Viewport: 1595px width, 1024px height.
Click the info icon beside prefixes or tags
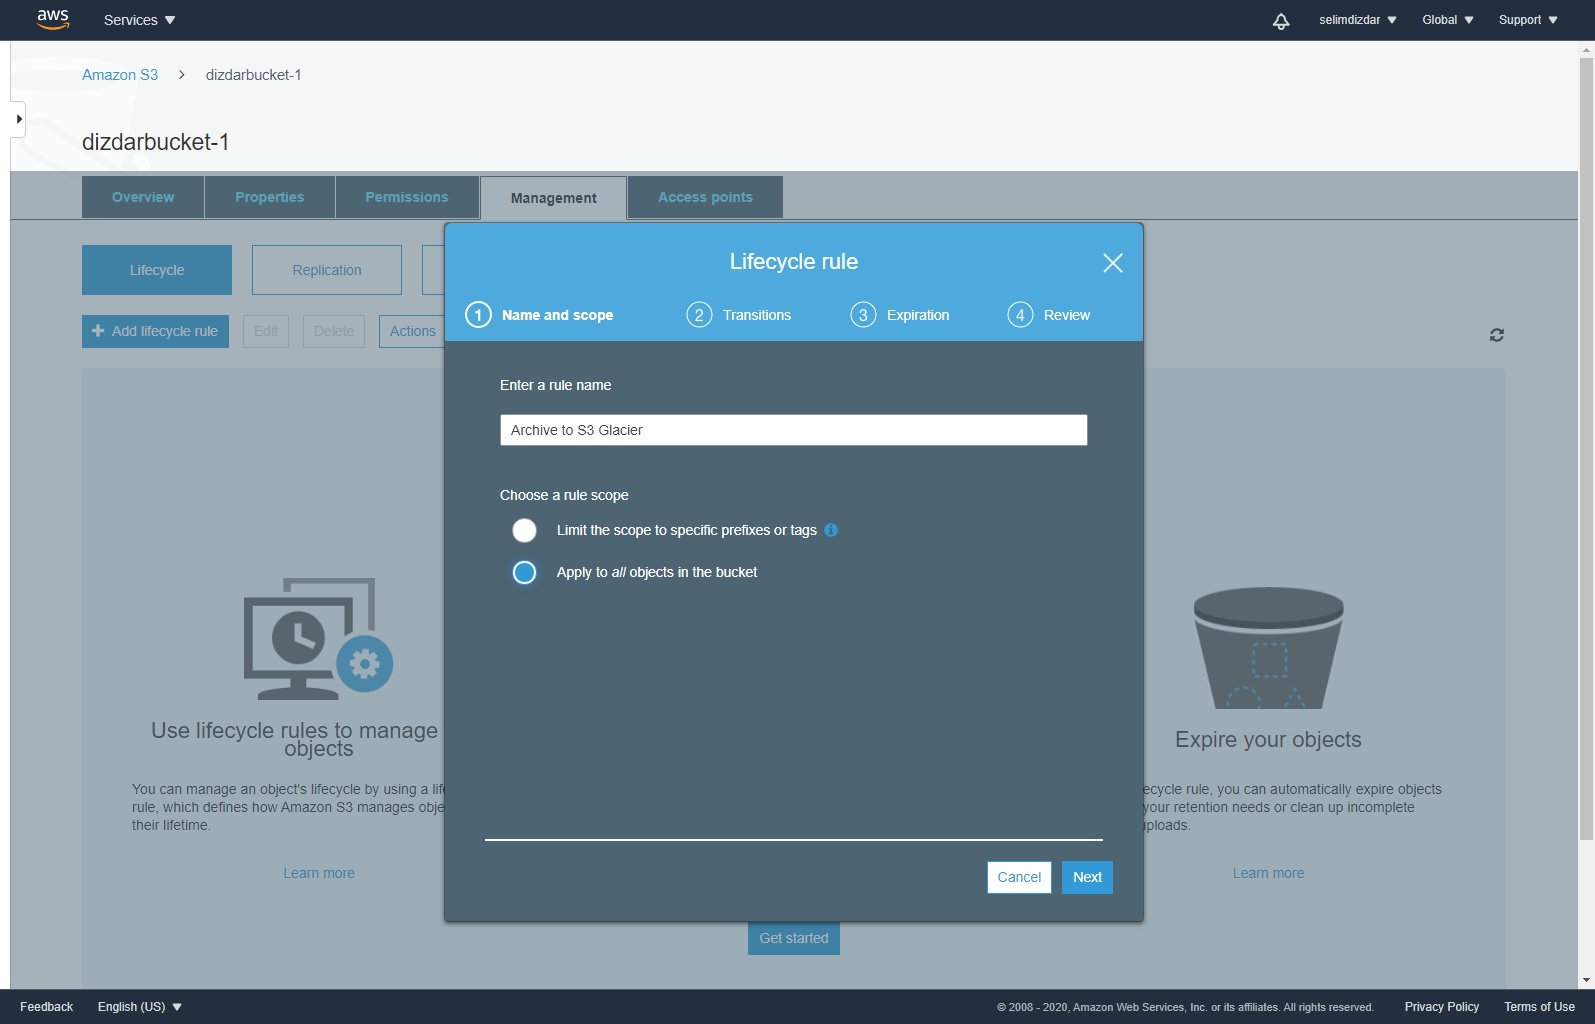(x=831, y=530)
